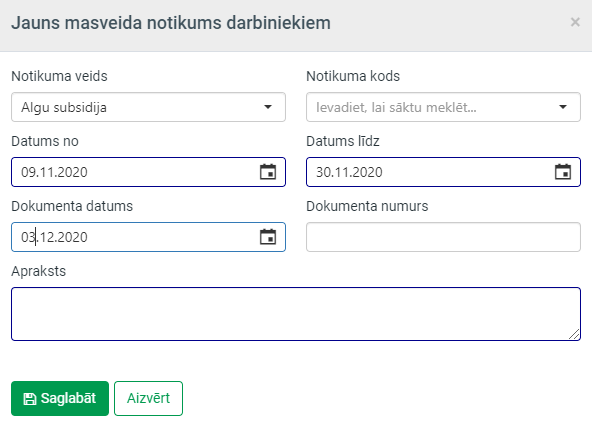Click the Datums no date field

point(148,172)
